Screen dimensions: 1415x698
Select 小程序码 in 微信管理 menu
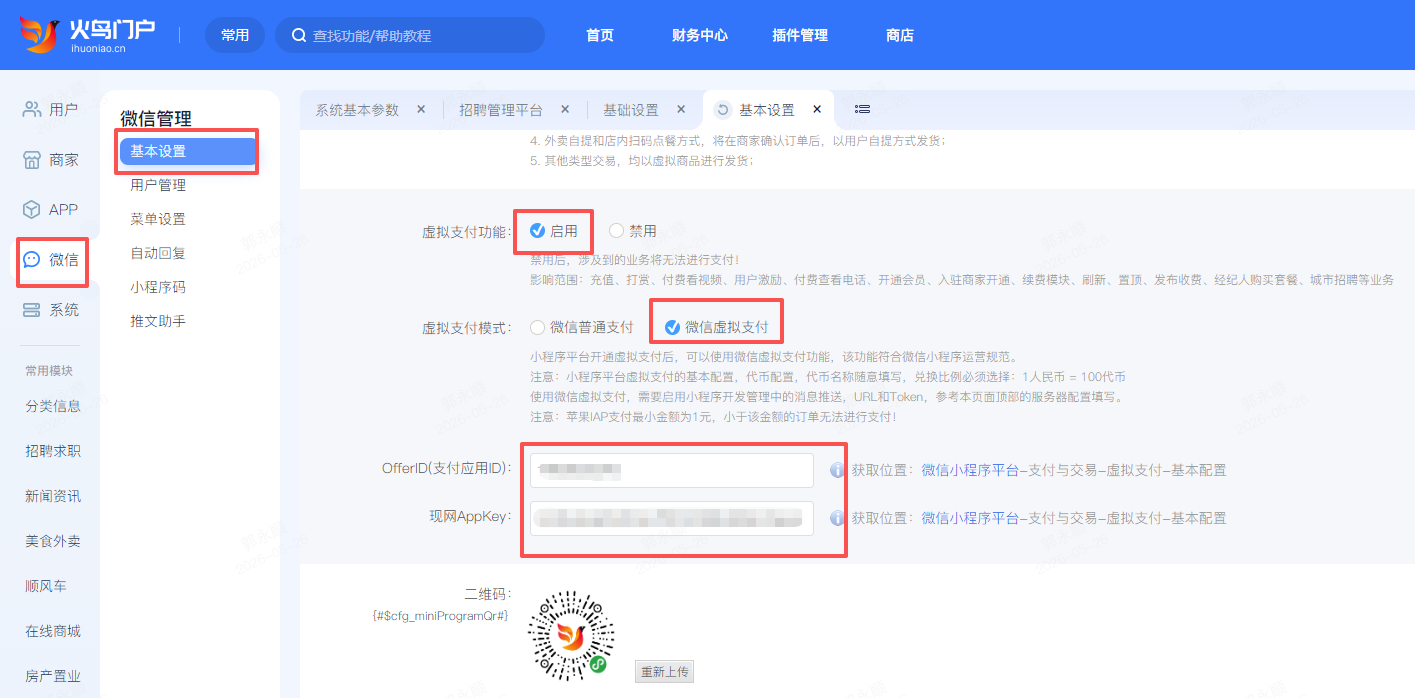click(x=158, y=287)
